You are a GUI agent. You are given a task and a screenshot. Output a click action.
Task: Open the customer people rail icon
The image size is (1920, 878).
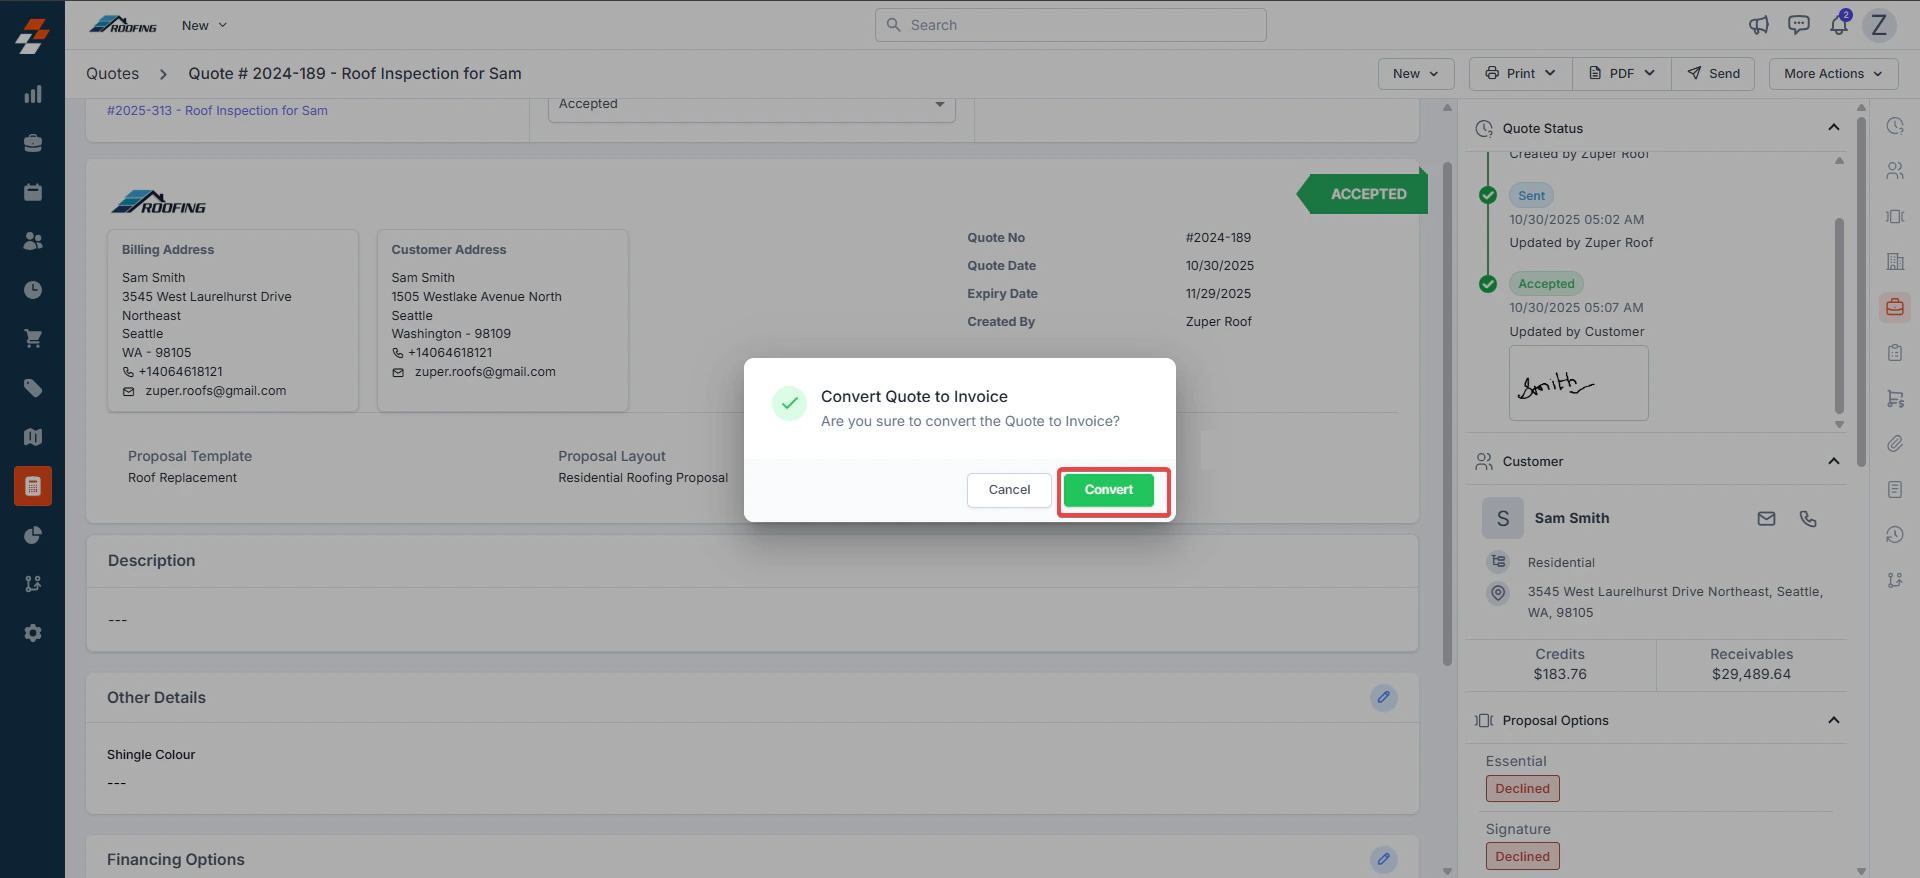pyautogui.click(x=1895, y=171)
